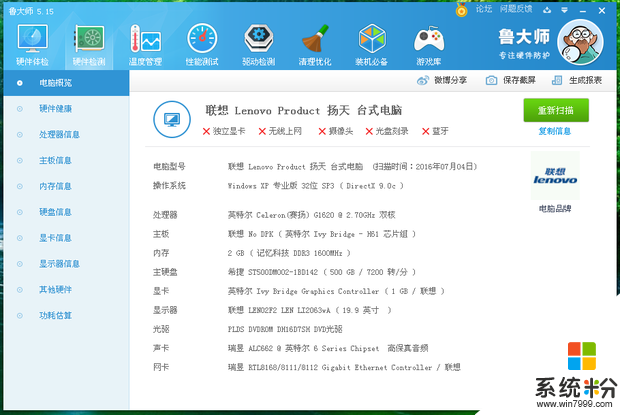
Task: Select 电脑概览 in sidebar
Action: coord(66,83)
